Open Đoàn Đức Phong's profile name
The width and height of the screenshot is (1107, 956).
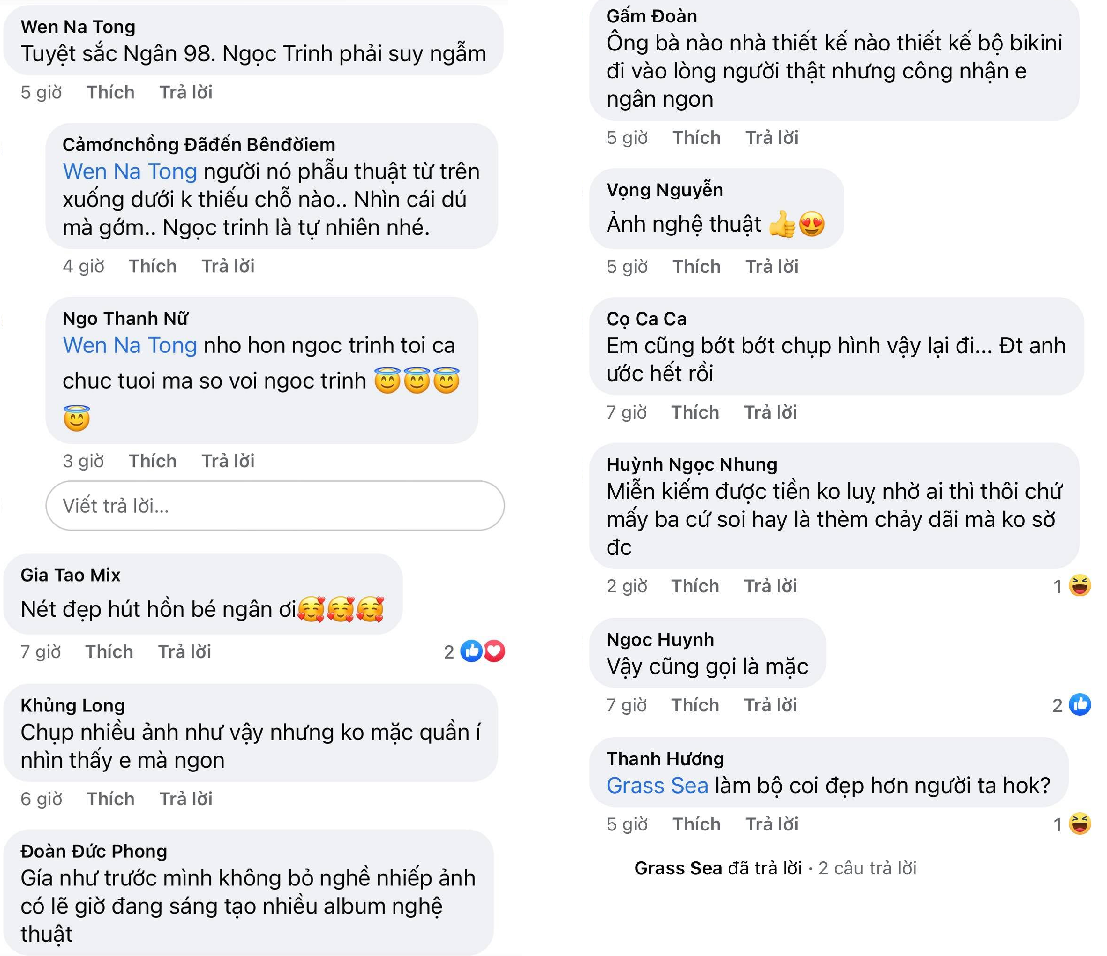(93, 852)
